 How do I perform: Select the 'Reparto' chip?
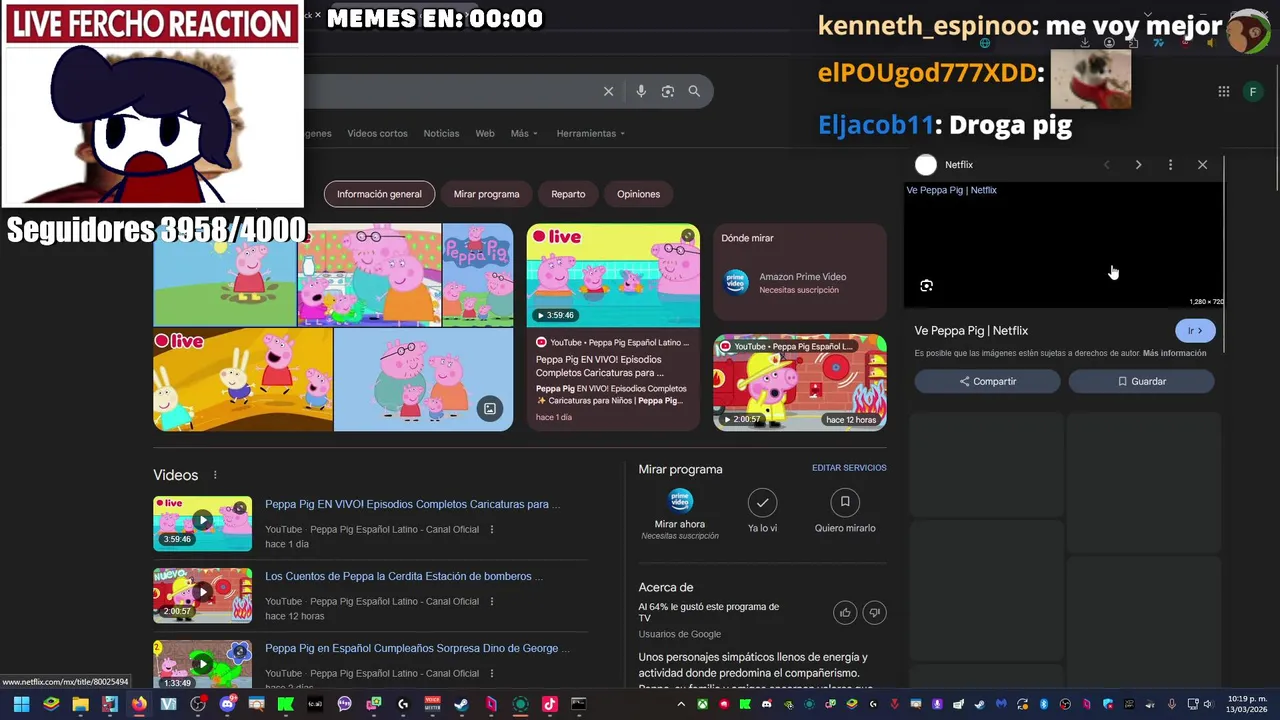point(568,194)
